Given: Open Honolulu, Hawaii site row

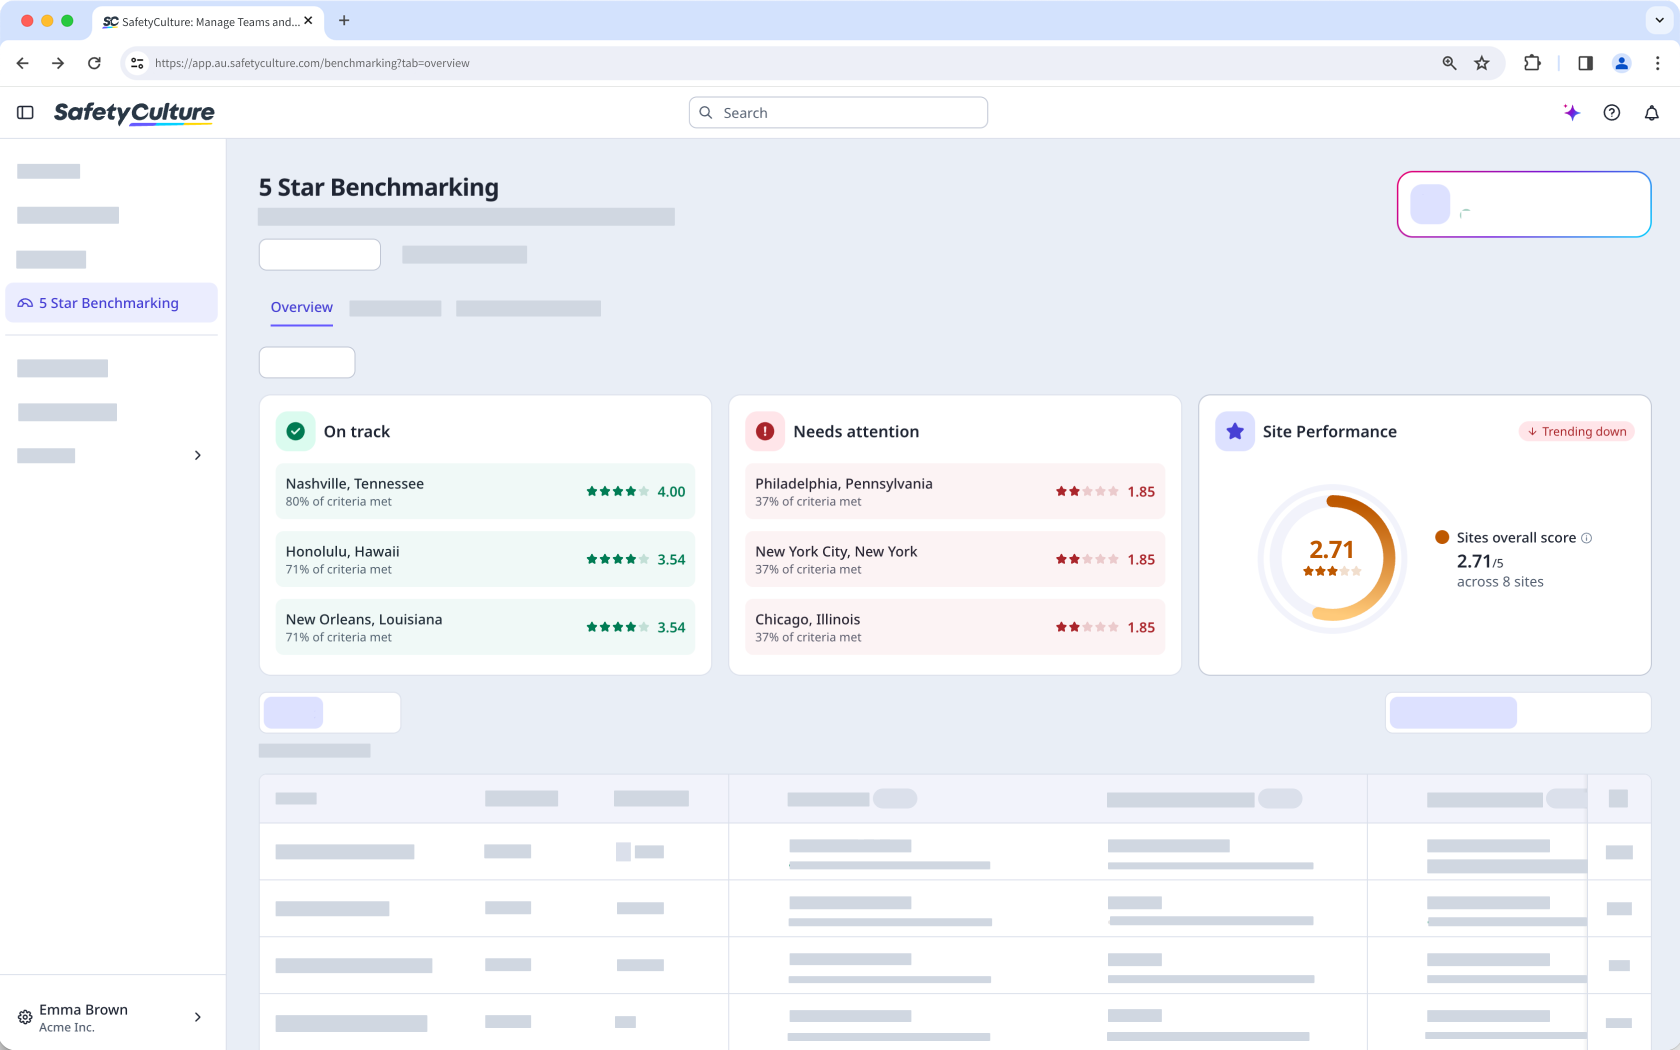Looking at the screenshot, I should pos(485,559).
